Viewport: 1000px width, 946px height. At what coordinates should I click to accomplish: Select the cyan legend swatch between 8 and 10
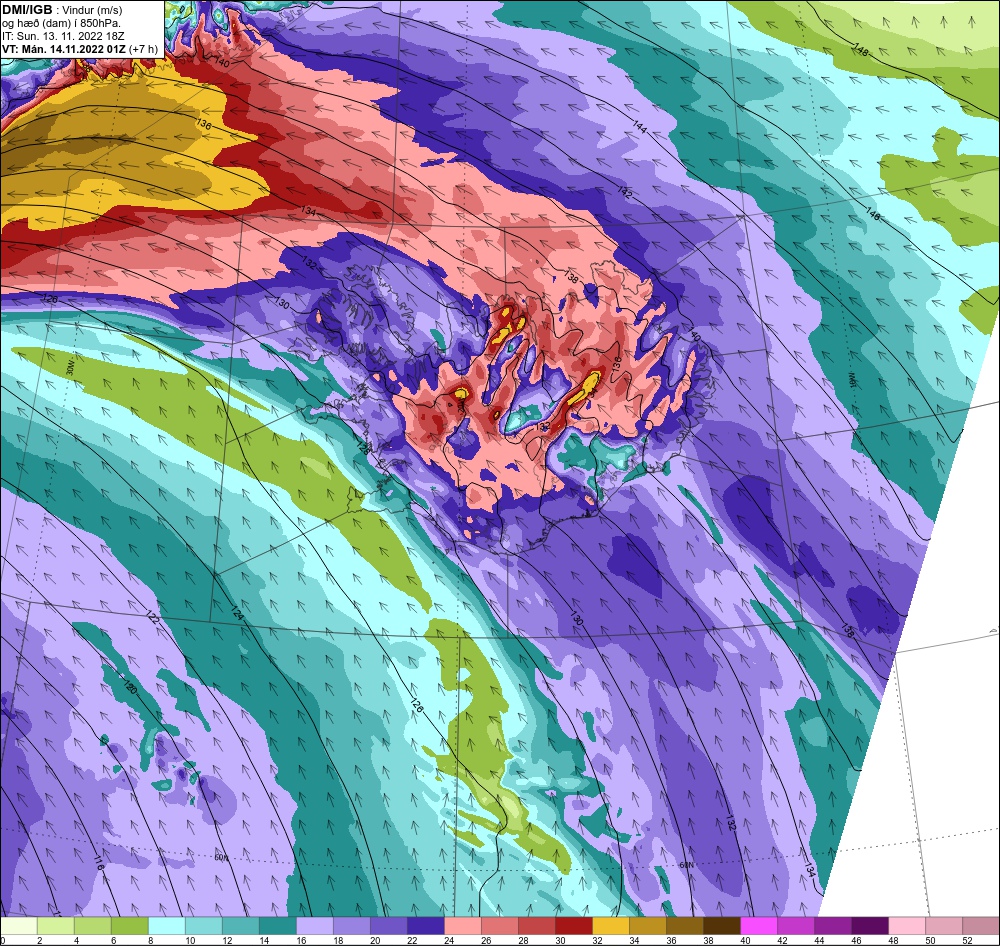167,926
